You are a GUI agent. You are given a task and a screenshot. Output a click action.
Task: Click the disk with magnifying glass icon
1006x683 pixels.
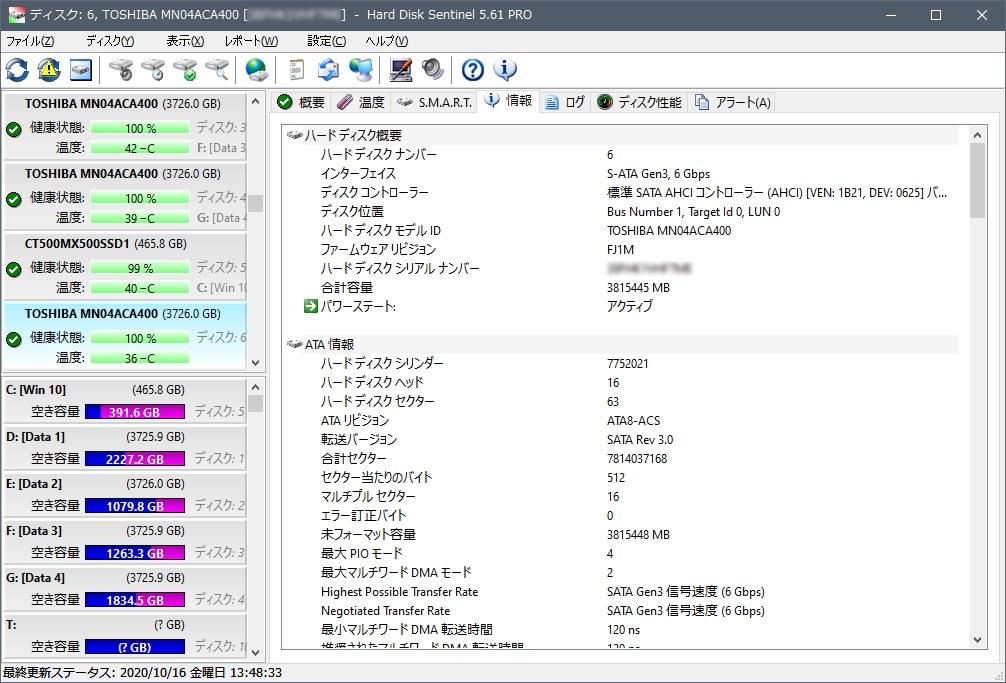click(217, 70)
